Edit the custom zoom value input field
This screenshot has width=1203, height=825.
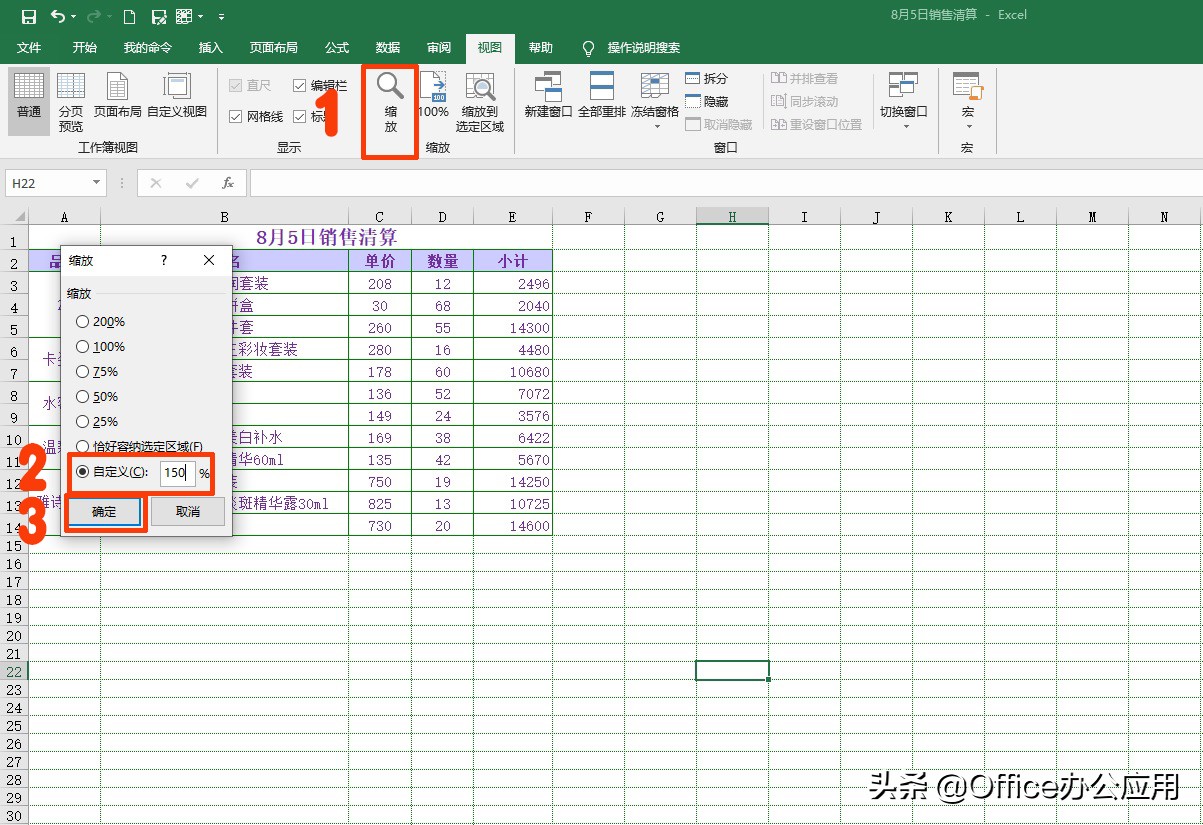pos(176,473)
